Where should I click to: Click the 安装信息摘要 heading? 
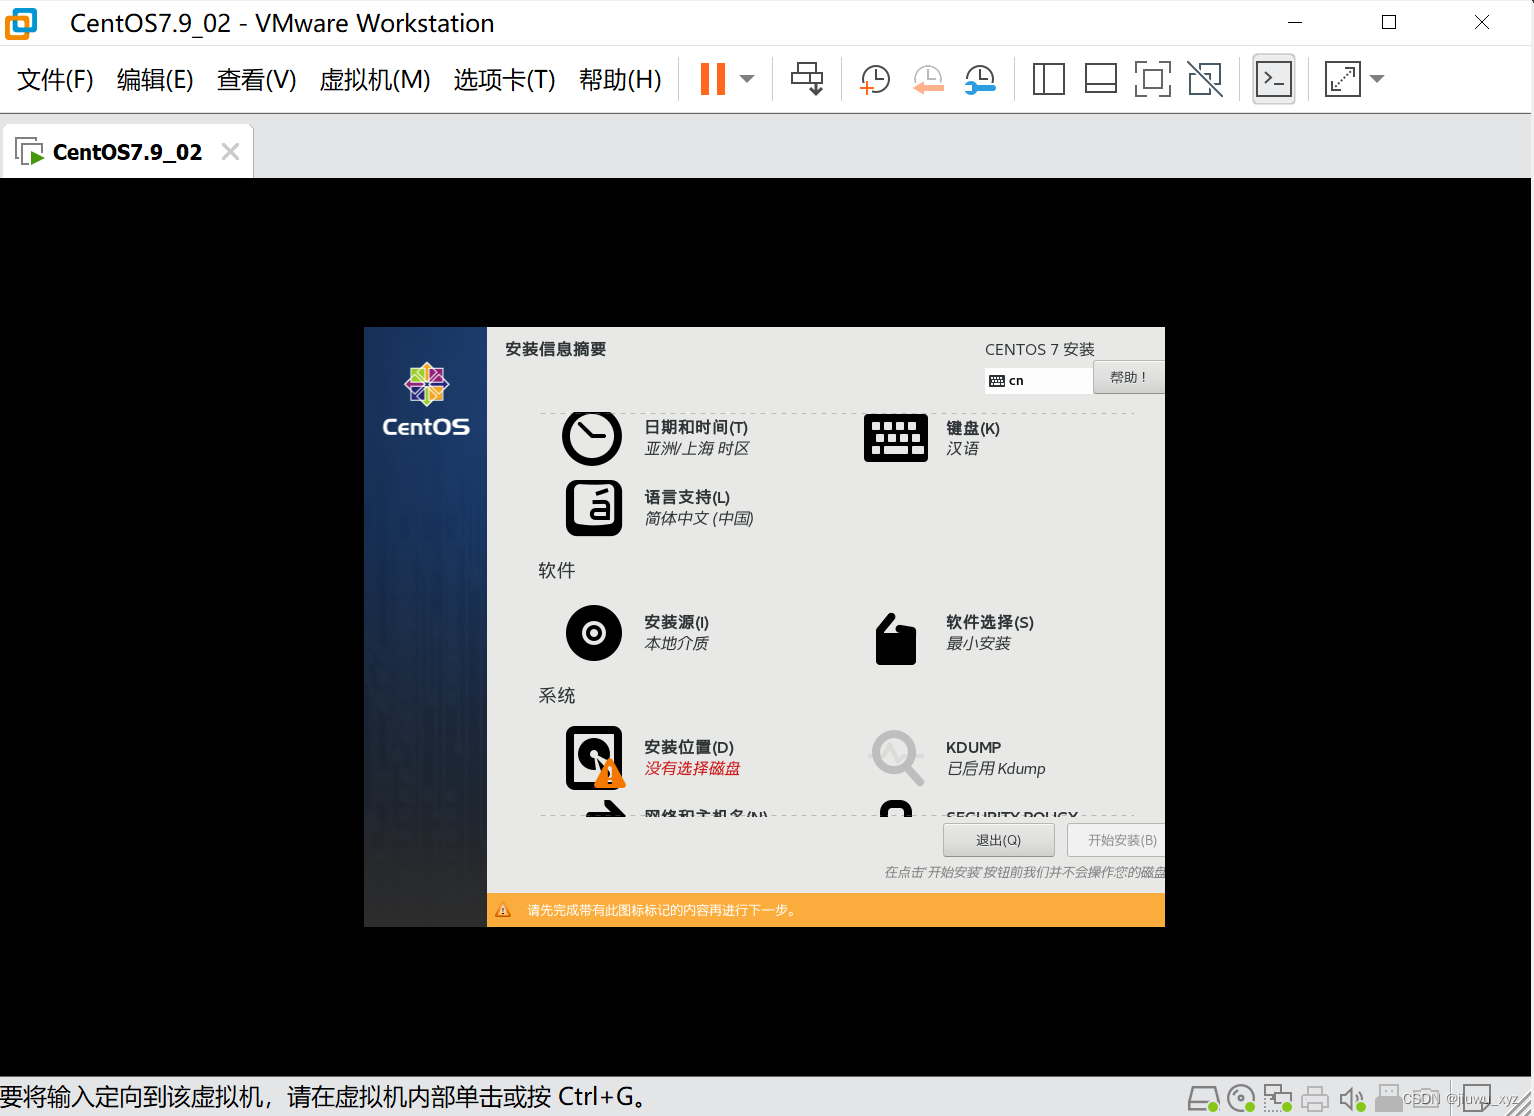click(x=555, y=349)
